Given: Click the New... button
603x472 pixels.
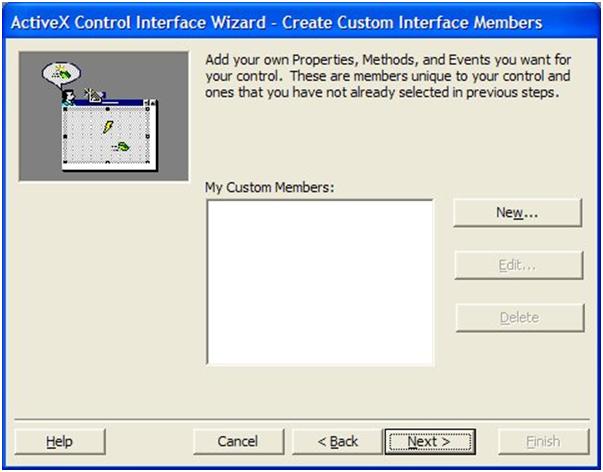Looking at the screenshot, I should coord(517,213).
